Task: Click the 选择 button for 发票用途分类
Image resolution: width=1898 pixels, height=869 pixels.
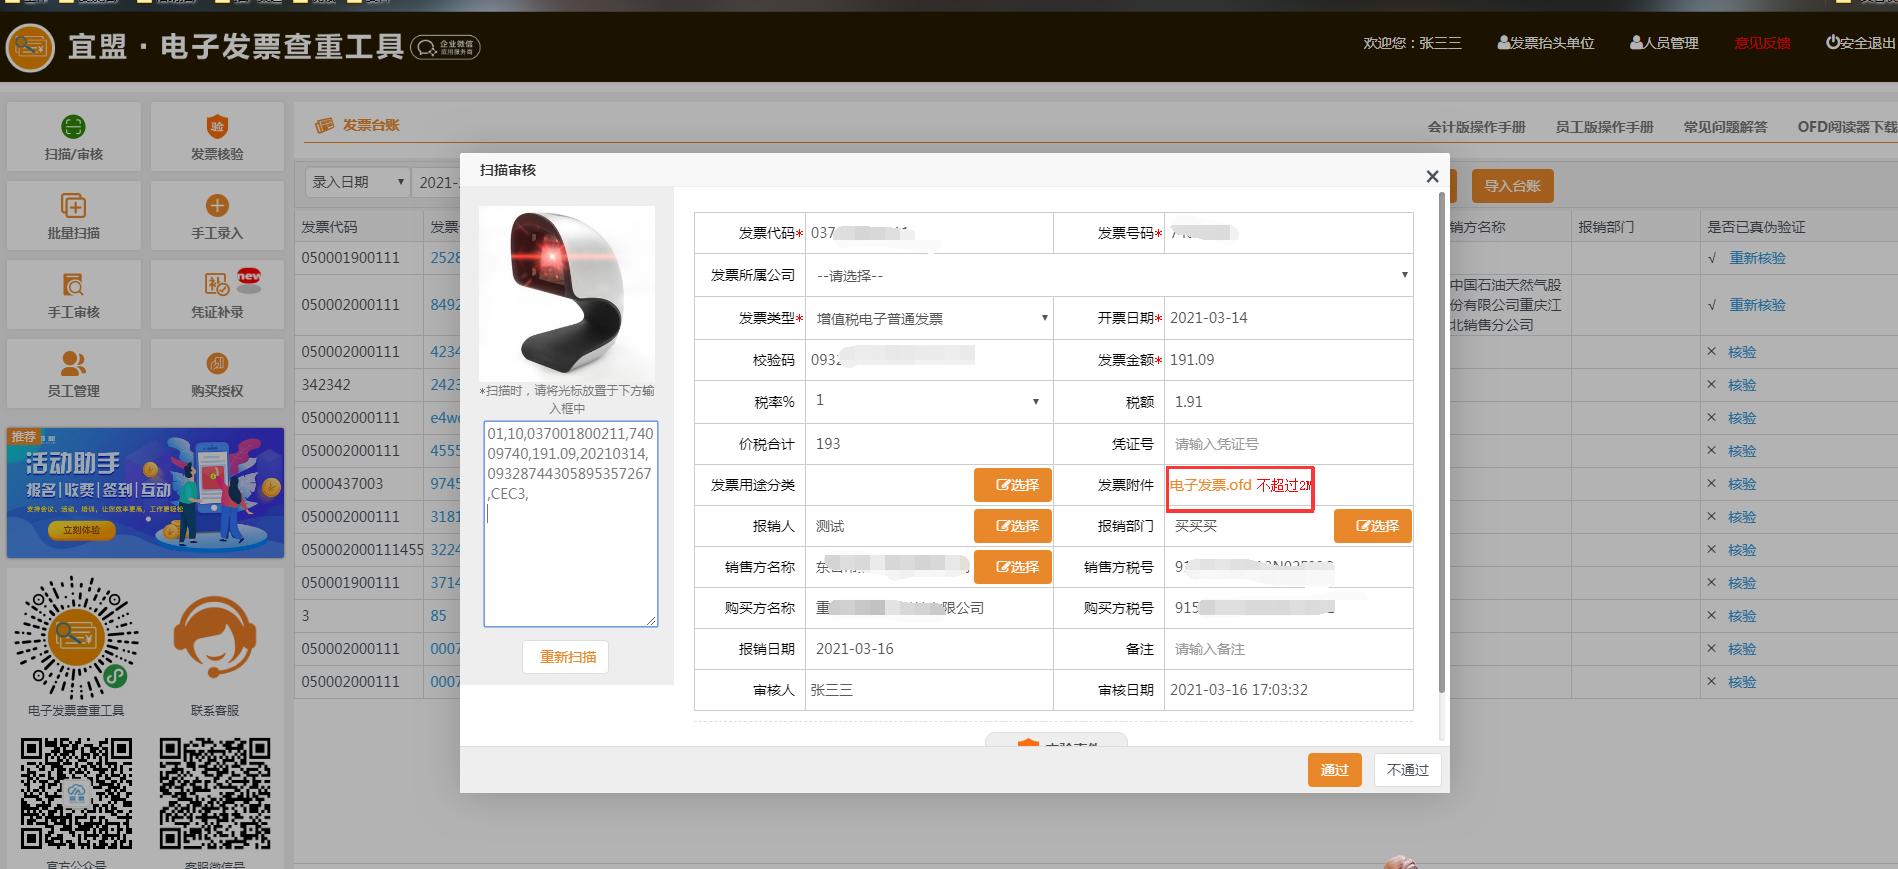Action: click(1013, 485)
